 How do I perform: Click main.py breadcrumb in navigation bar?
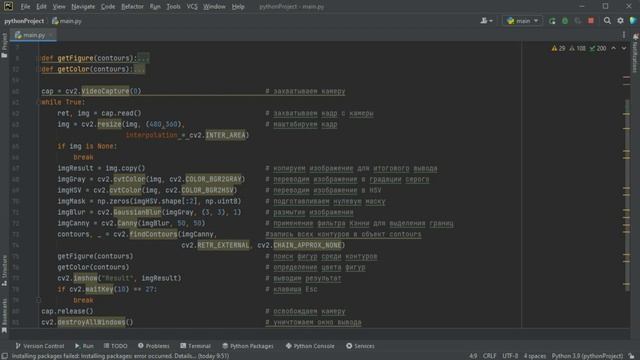pyautogui.click(x=67, y=21)
